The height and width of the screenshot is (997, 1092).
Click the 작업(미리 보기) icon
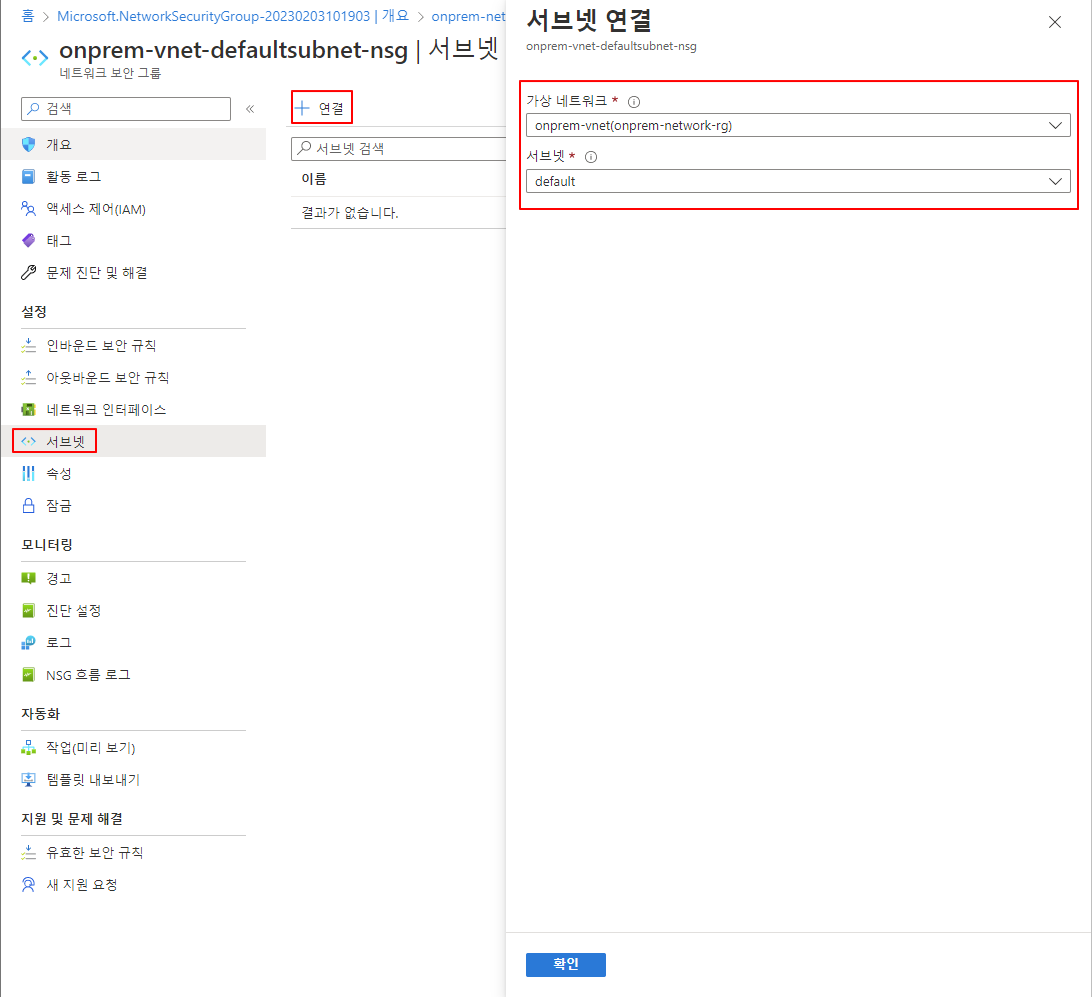pos(29,748)
